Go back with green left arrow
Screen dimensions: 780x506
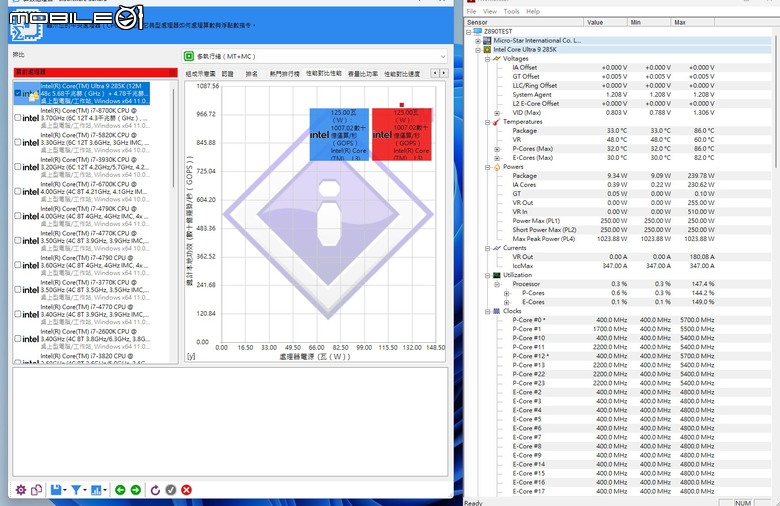point(120,490)
